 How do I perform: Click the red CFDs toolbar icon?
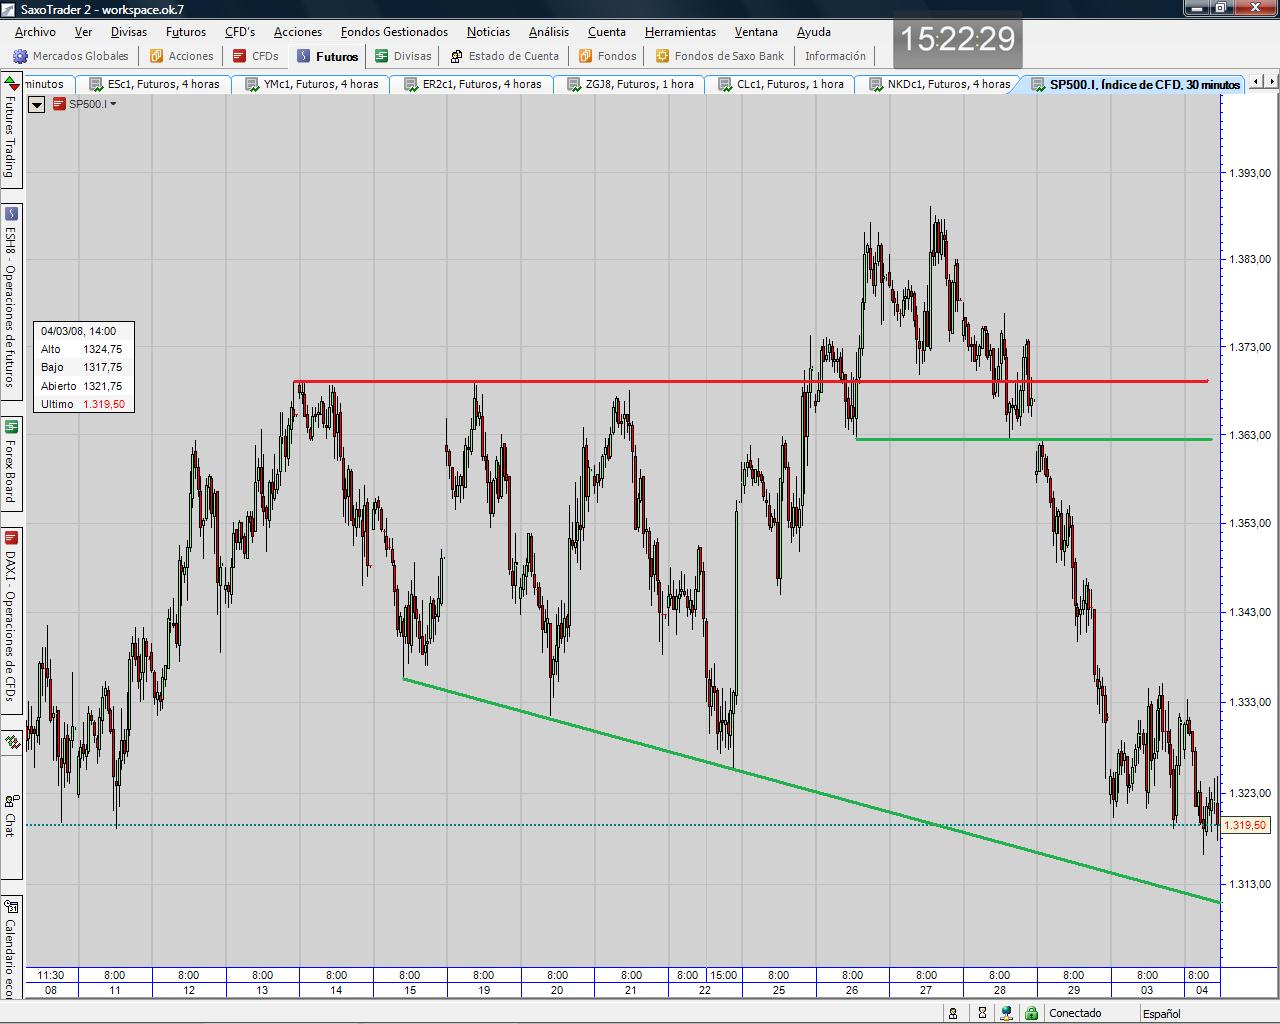coord(239,56)
